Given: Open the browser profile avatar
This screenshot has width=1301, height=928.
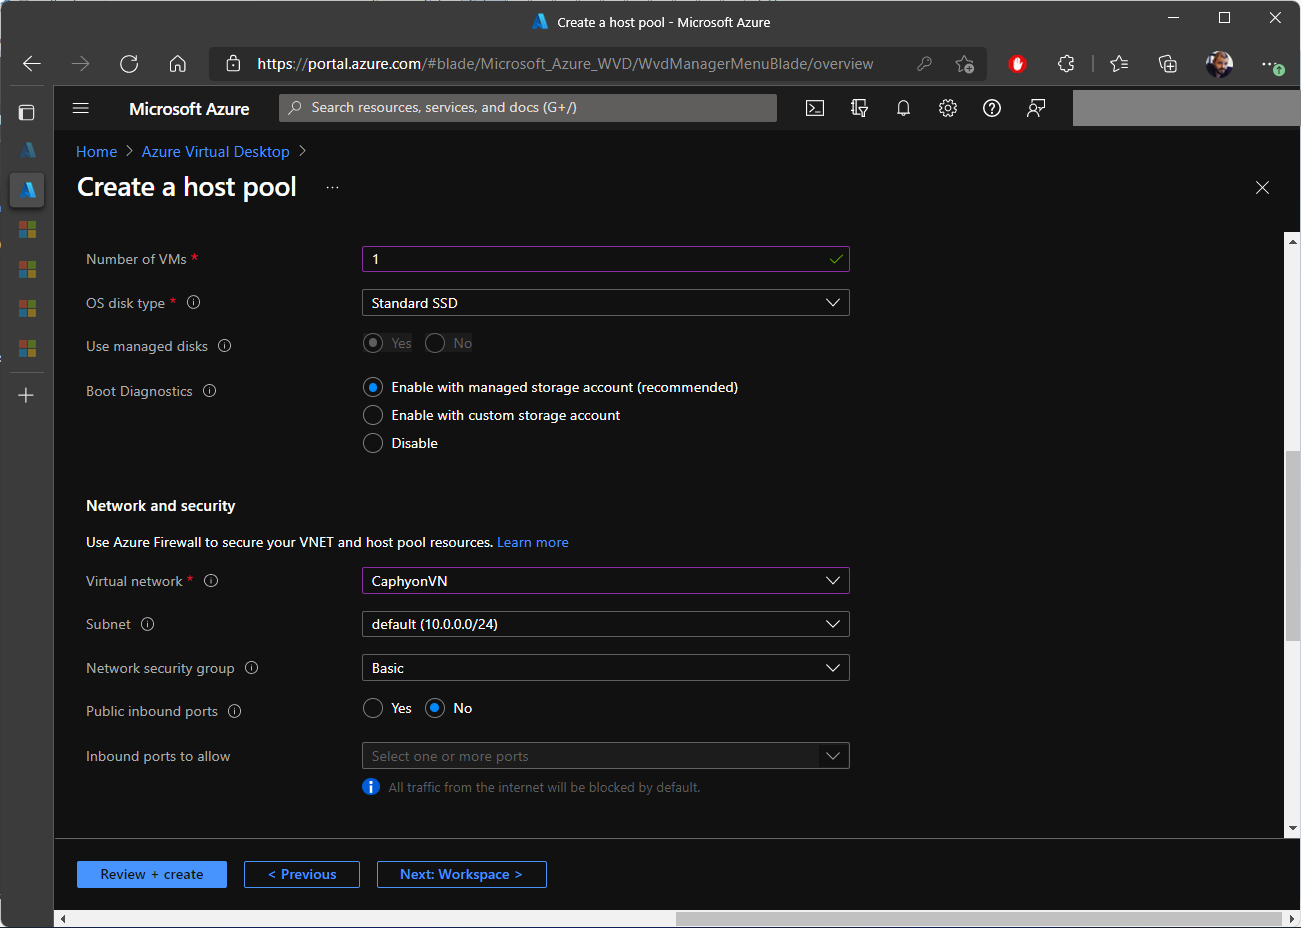Looking at the screenshot, I should 1219,64.
